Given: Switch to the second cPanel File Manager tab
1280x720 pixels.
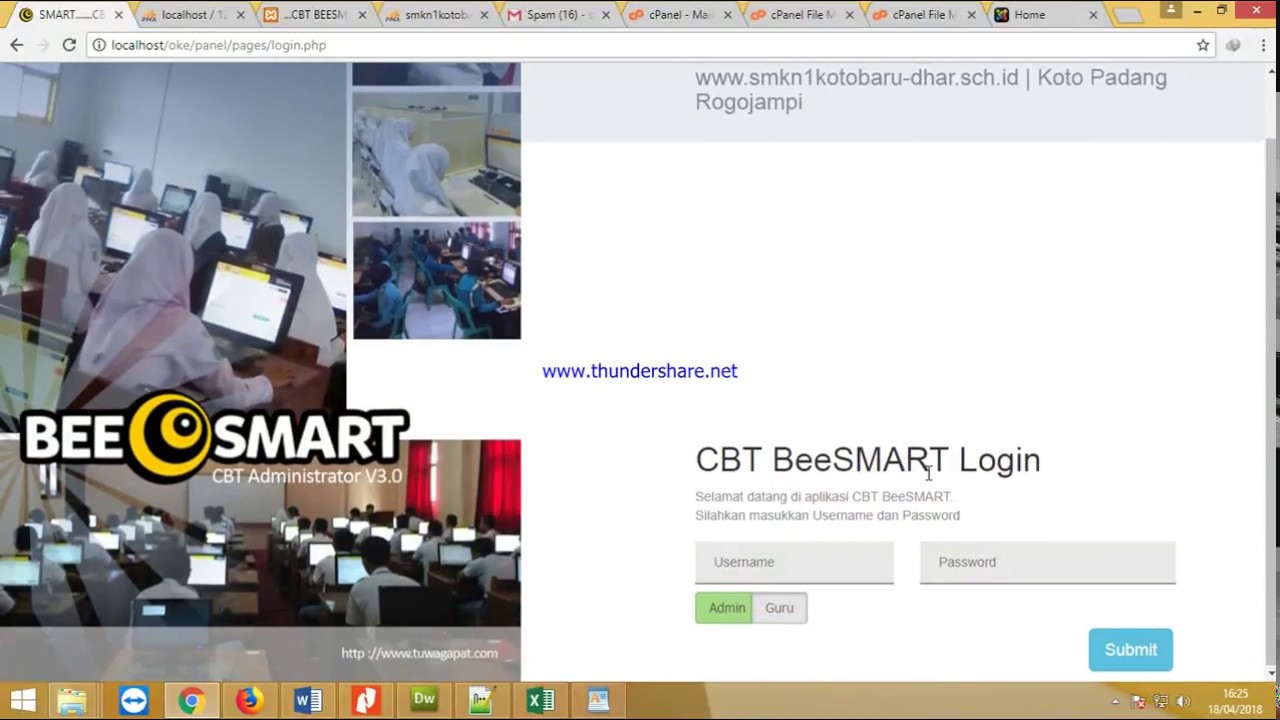Looking at the screenshot, I should pyautogui.click(x=924, y=15).
